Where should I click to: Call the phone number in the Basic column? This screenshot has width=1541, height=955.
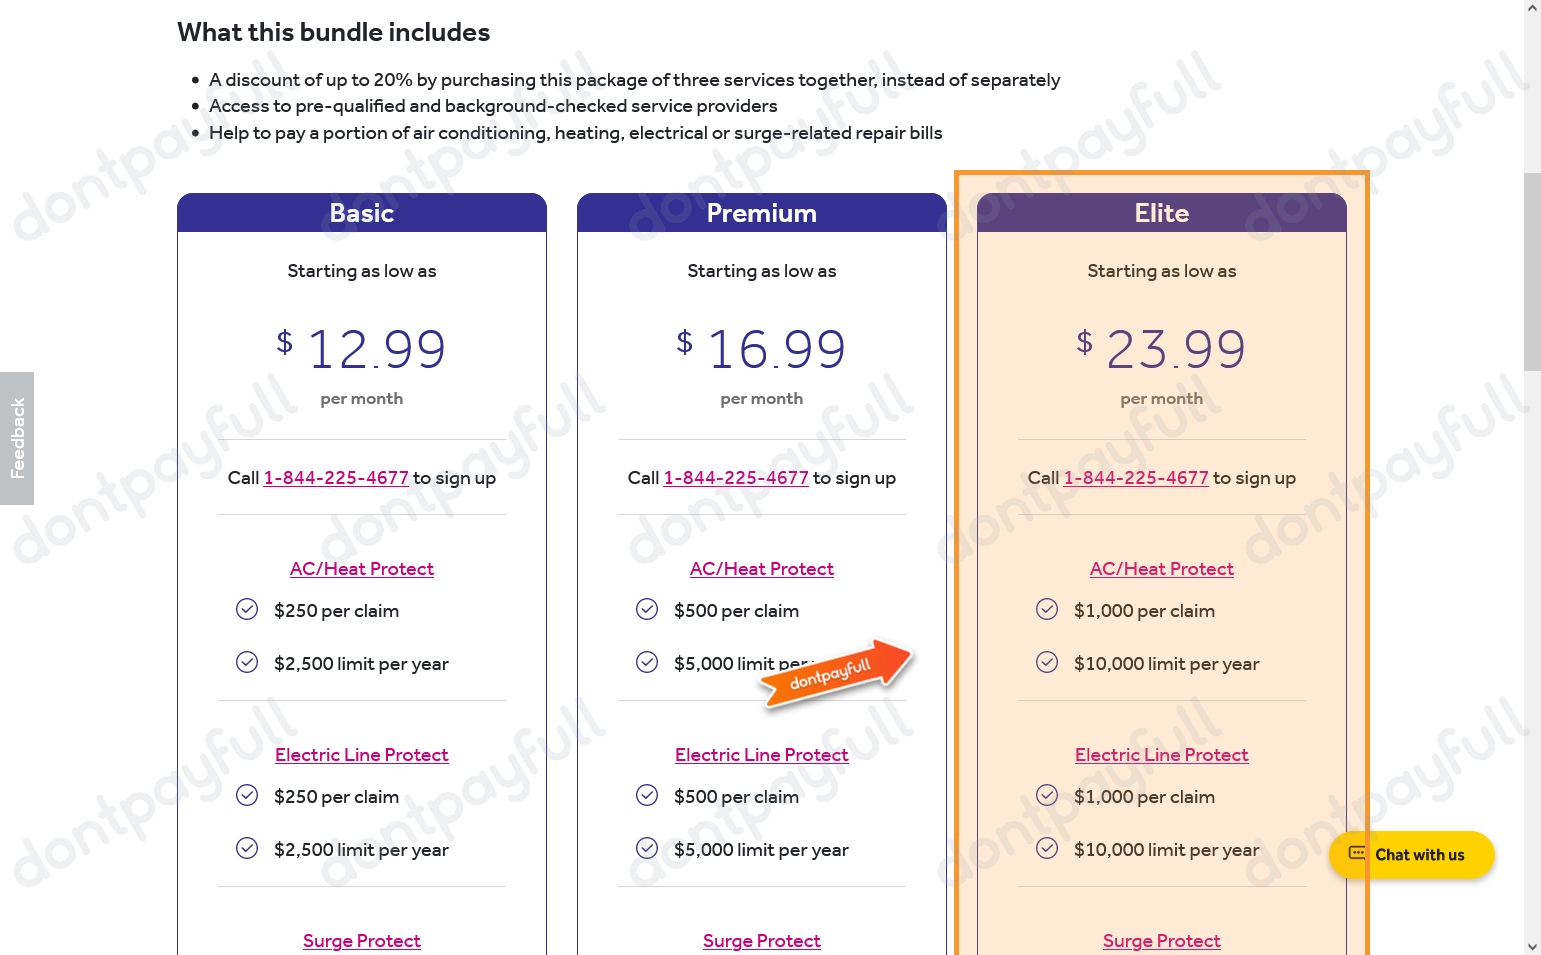click(x=336, y=477)
